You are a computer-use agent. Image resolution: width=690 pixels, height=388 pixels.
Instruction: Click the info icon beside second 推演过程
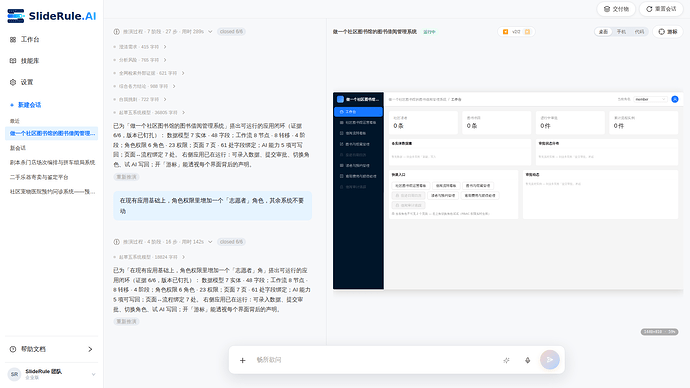pyautogui.click(x=117, y=242)
